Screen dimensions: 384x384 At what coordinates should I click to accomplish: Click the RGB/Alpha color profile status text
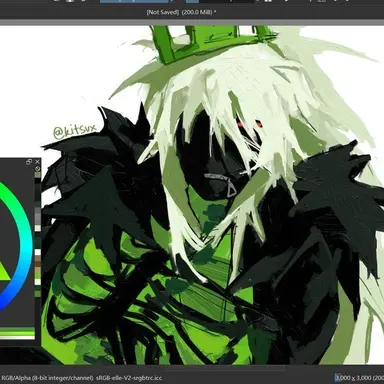click(x=81, y=378)
